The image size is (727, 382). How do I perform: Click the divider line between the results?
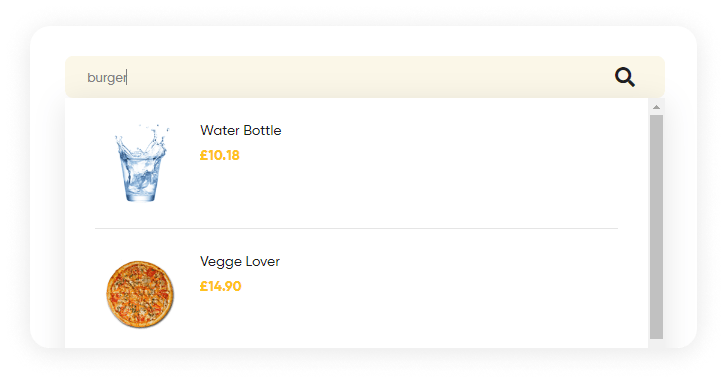[357, 229]
